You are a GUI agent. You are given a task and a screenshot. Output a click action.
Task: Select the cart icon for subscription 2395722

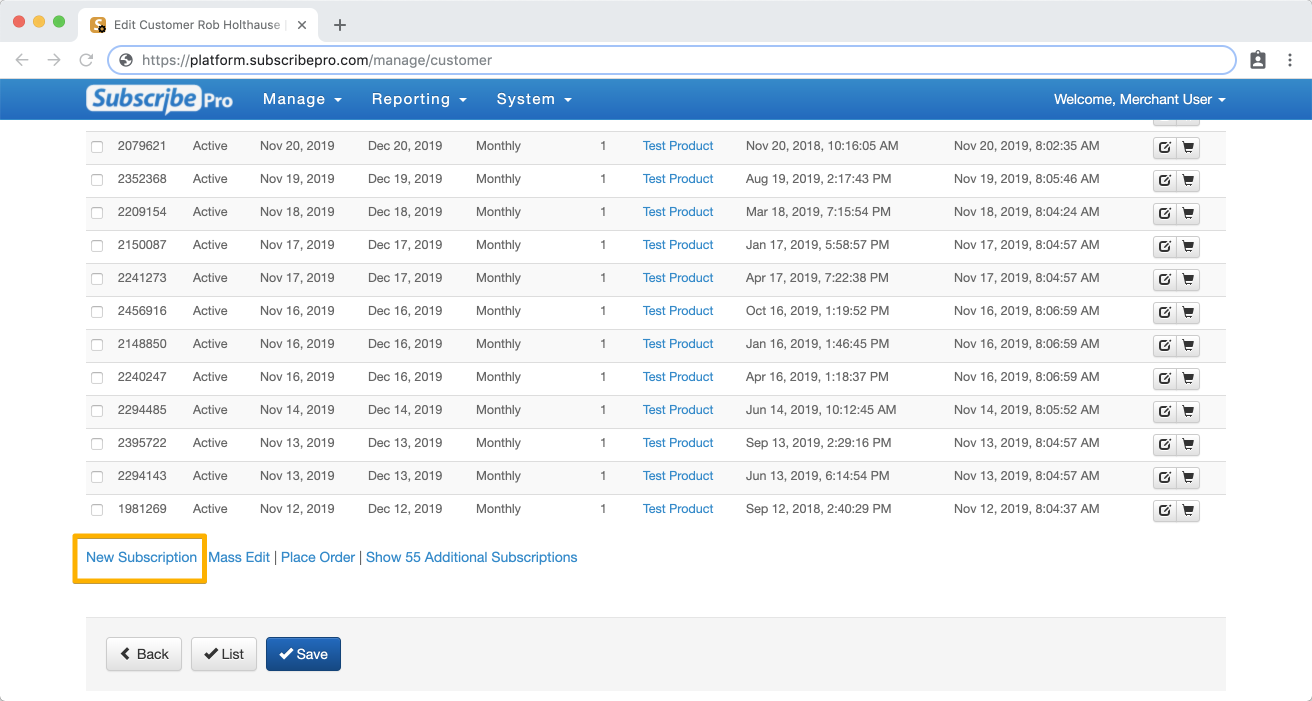click(1188, 445)
